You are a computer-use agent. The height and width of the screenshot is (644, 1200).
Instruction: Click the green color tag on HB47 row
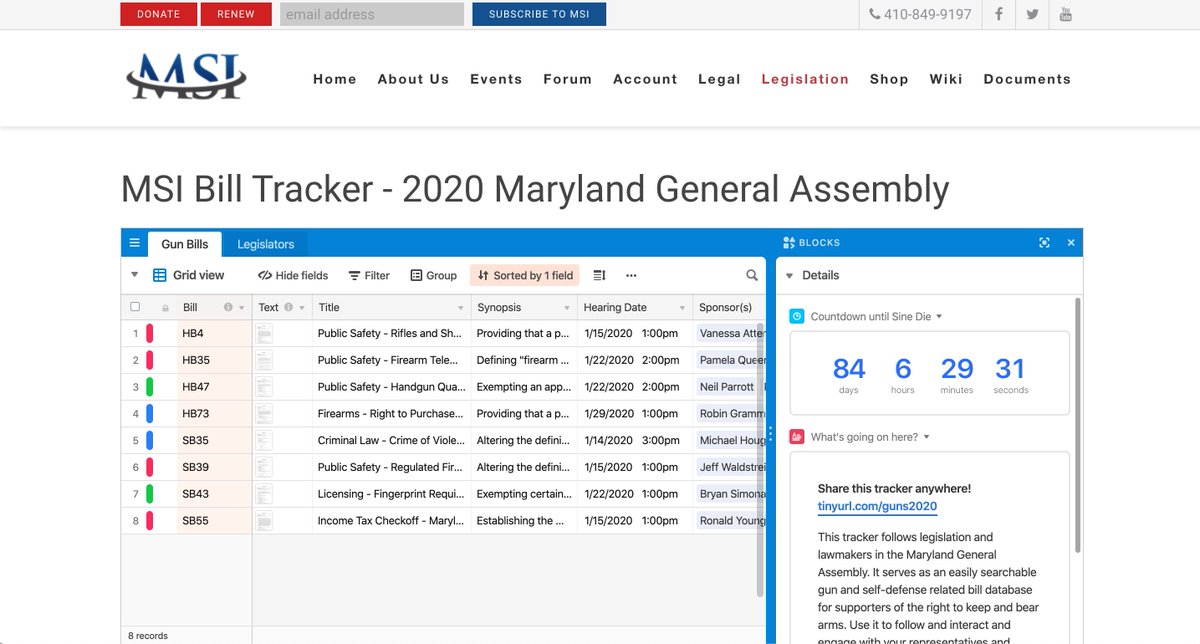150,387
